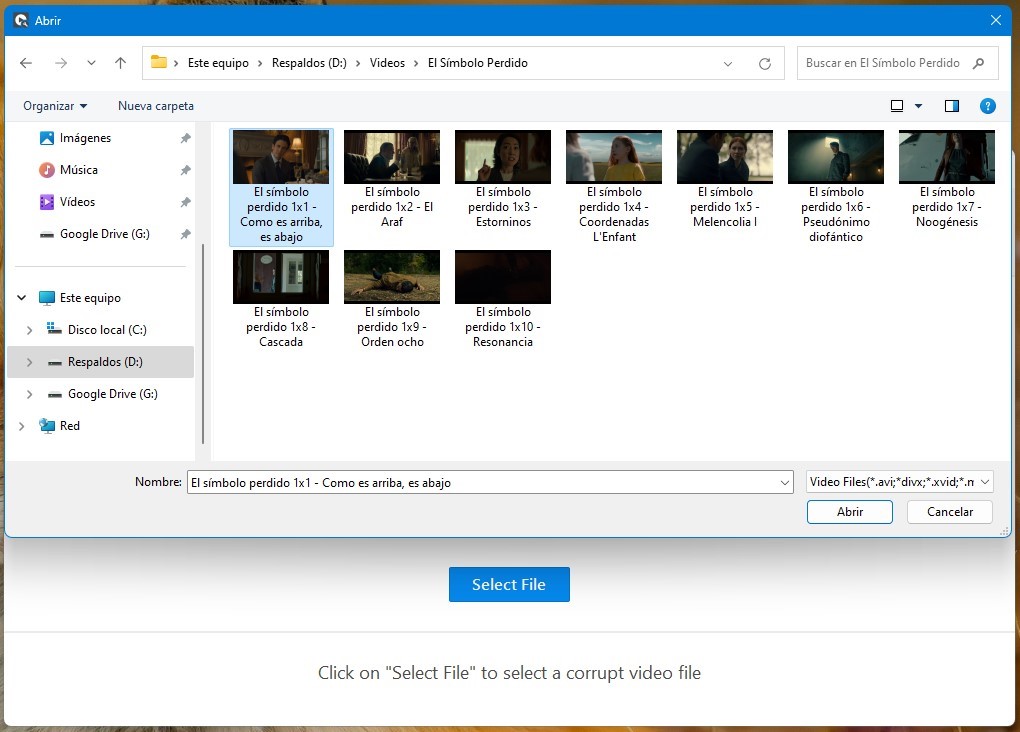The image size is (1020, 732).
Task: Collapse the Este equipo tree node
Action: point(22,298)
